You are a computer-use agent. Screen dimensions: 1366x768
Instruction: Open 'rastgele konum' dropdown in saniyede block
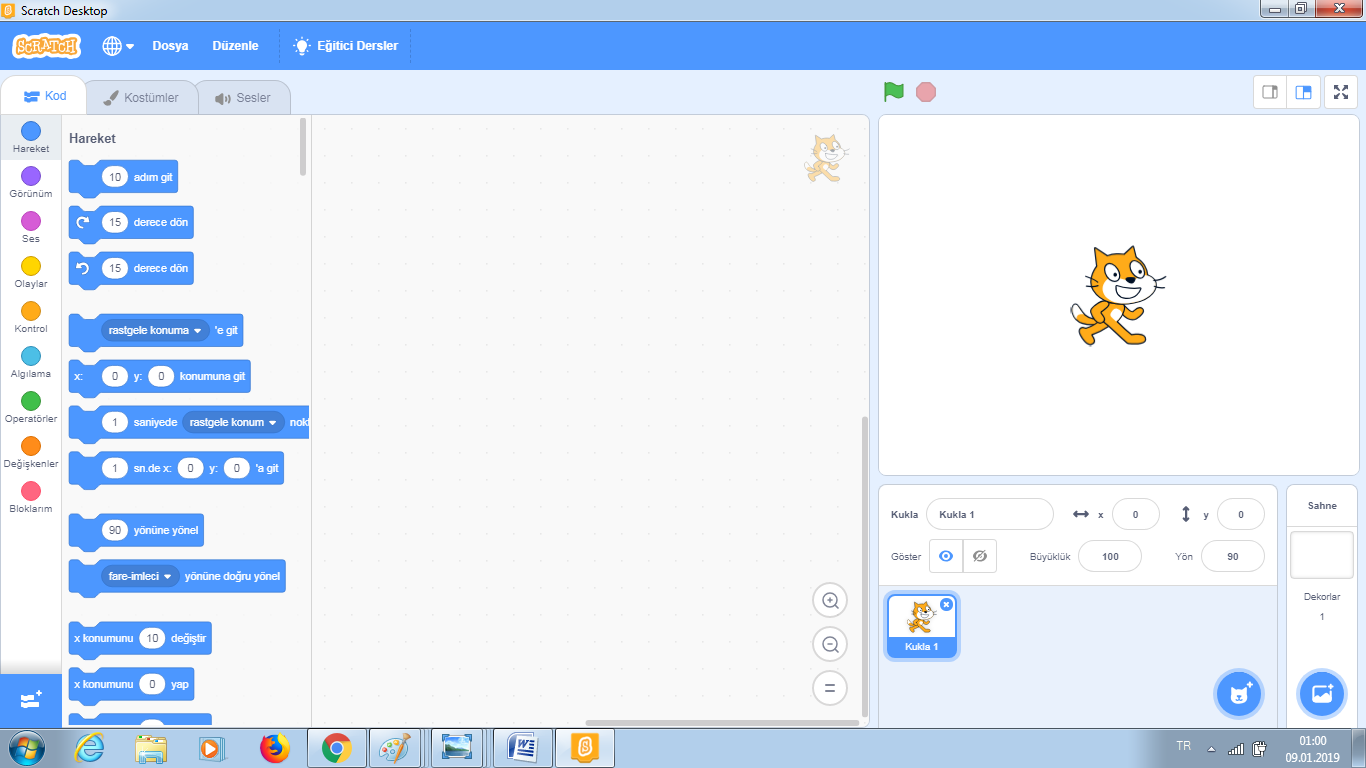coord(233,422)
